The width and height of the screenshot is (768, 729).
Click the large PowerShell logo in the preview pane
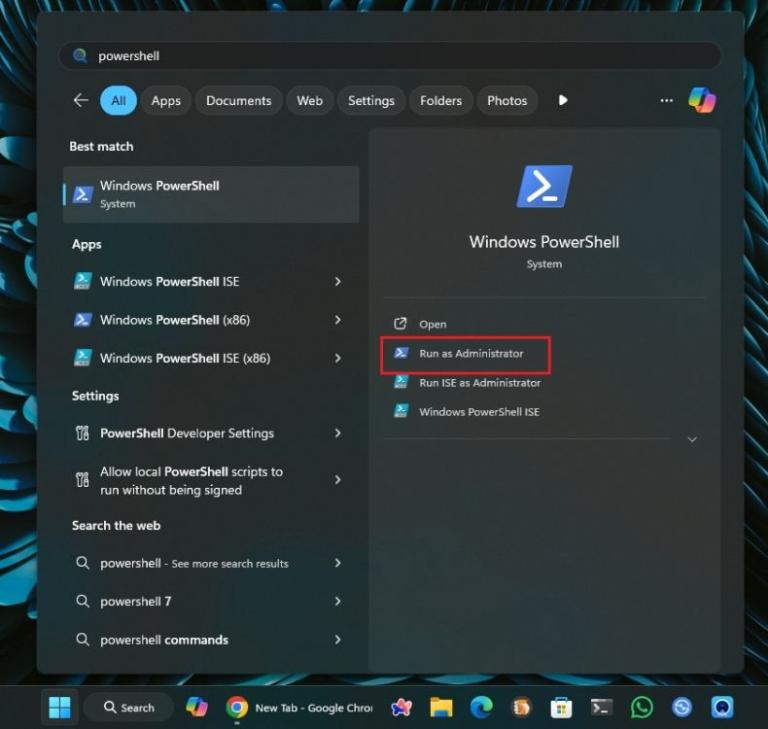click(544, 186)
